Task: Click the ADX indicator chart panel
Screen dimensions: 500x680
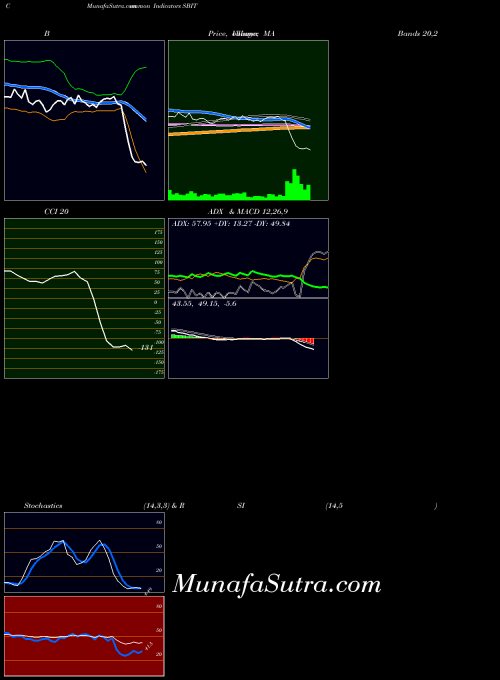Action: pos(248,258)
